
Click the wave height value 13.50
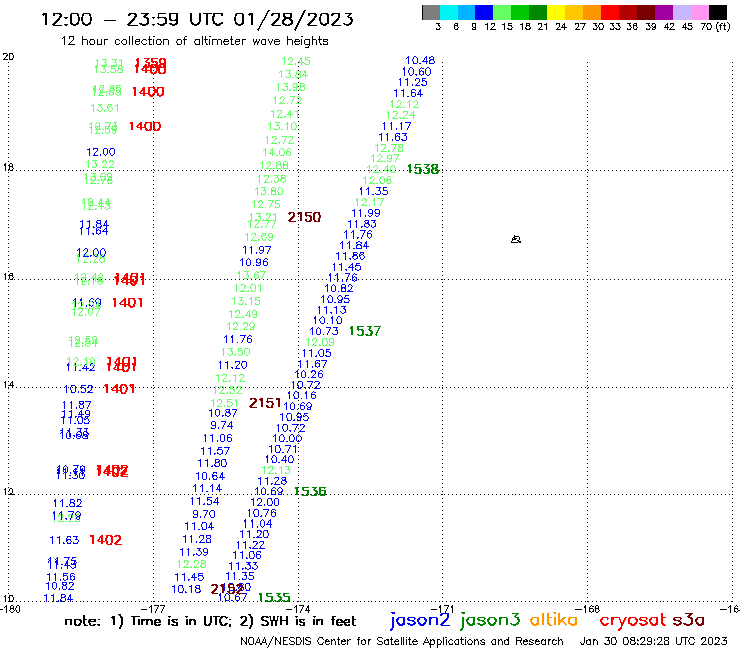tap(235, 352)
